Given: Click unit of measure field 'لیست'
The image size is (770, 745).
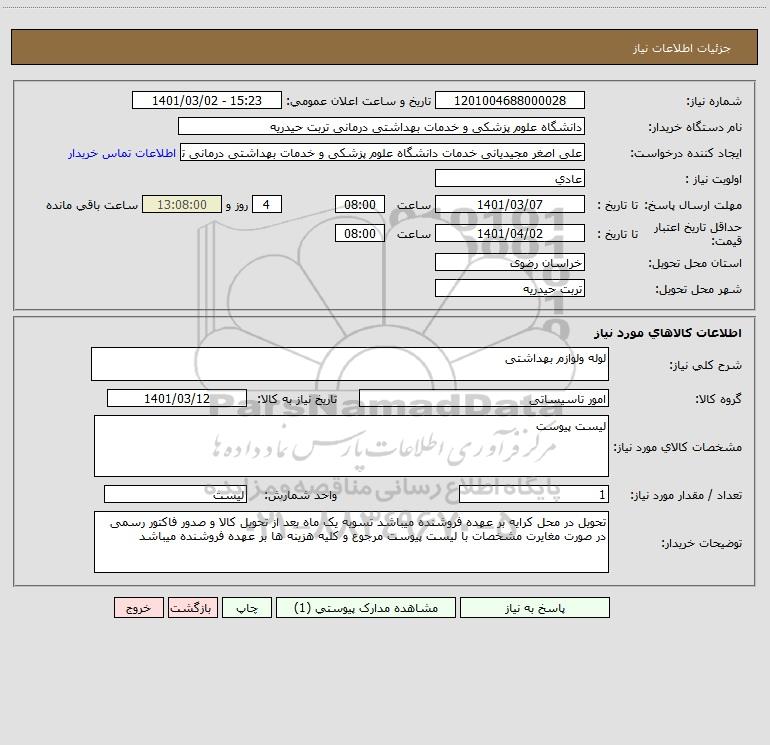Looking at the screenshot, I should click(175, 494).
